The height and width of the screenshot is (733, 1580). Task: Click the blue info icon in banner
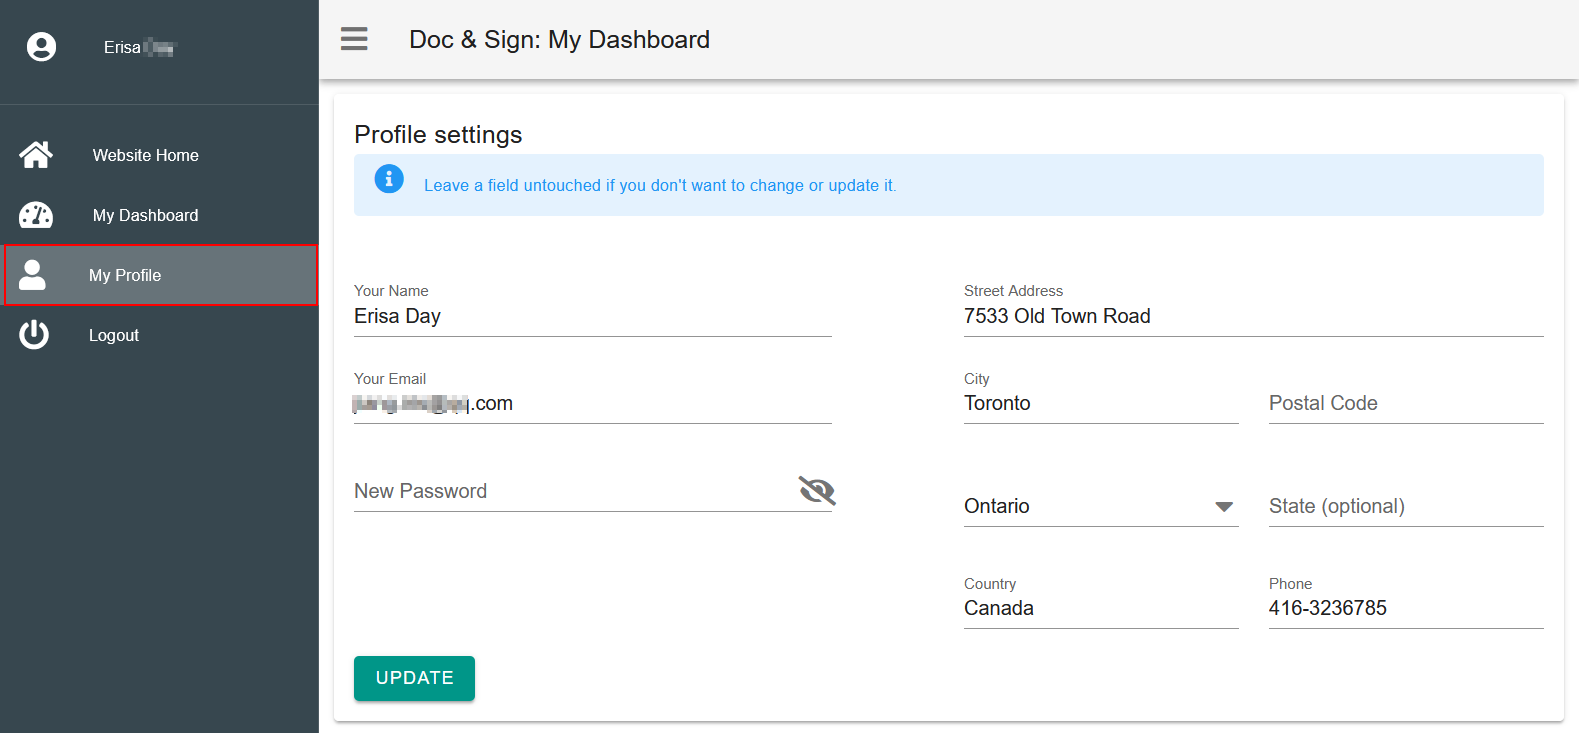pos(389,179)
